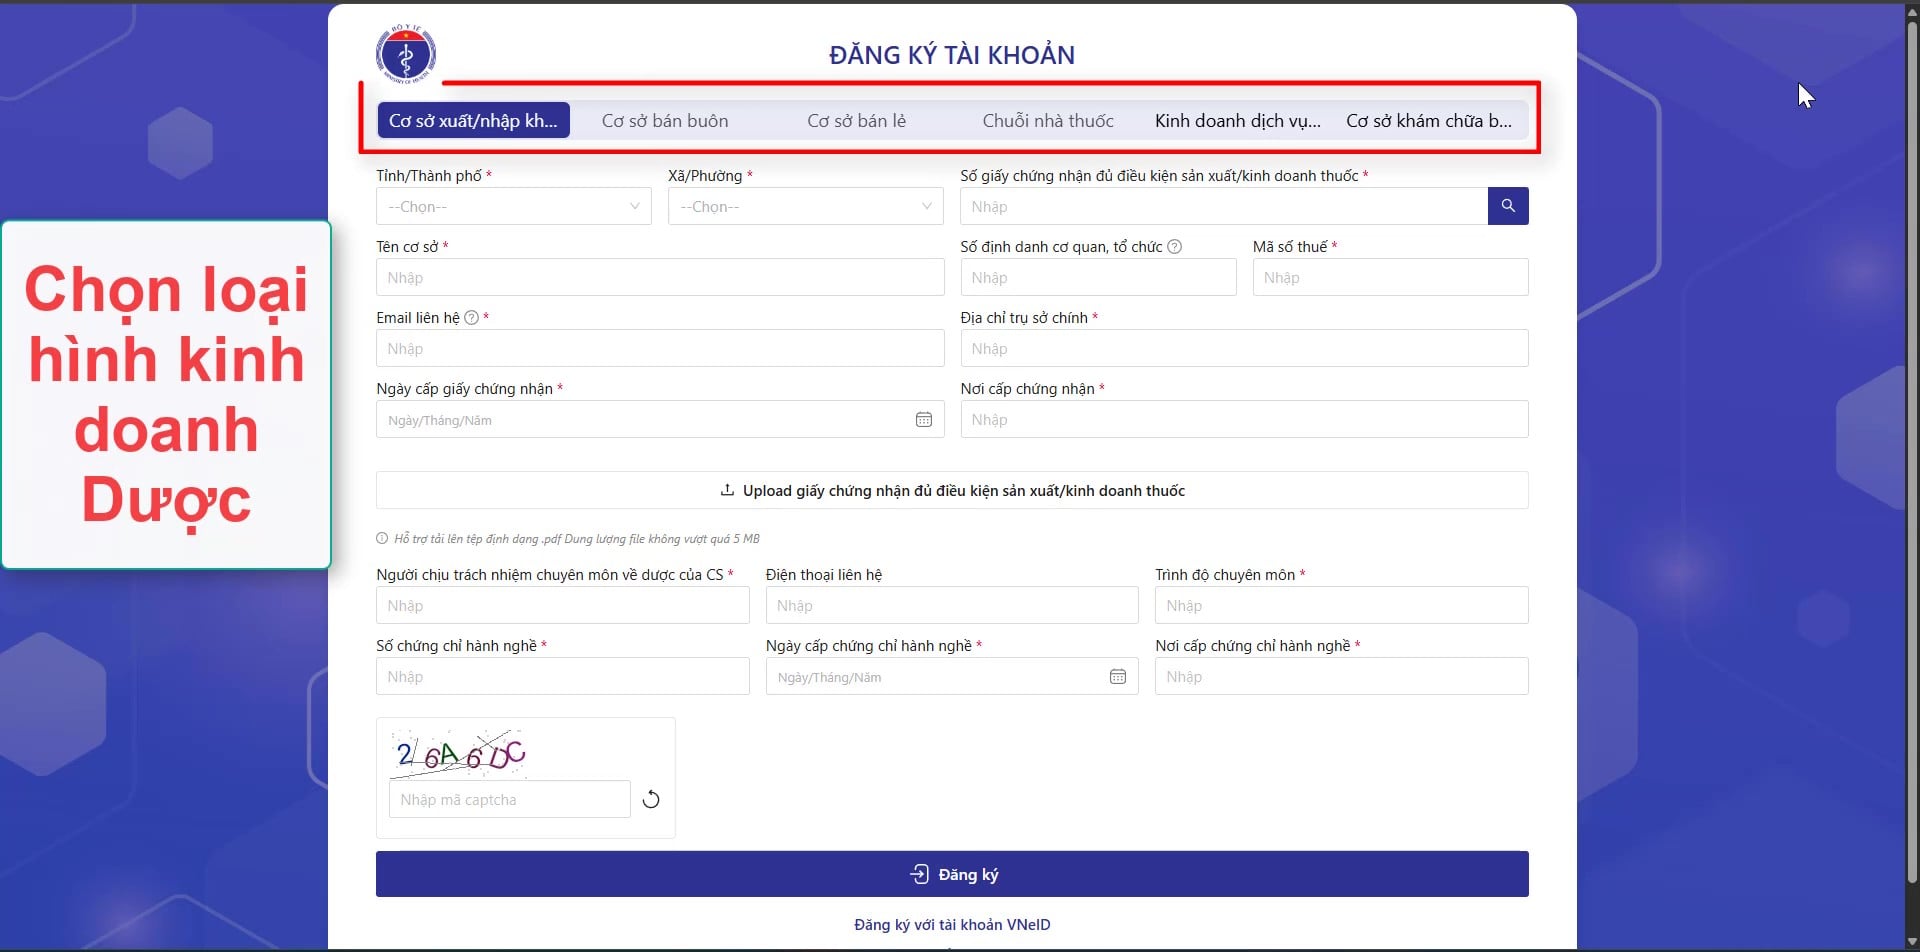Open Đăng ký với tài khoản VNeID link
The image size is (1920, 952).
tap(952, 924)
